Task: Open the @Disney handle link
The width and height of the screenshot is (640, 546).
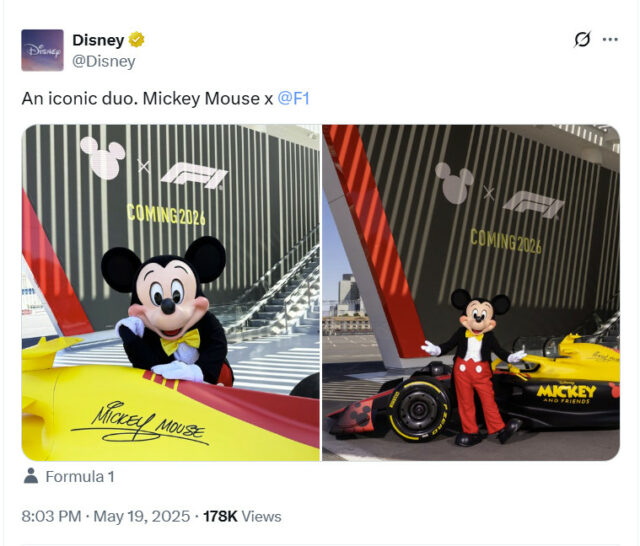Action: point(104,61)
